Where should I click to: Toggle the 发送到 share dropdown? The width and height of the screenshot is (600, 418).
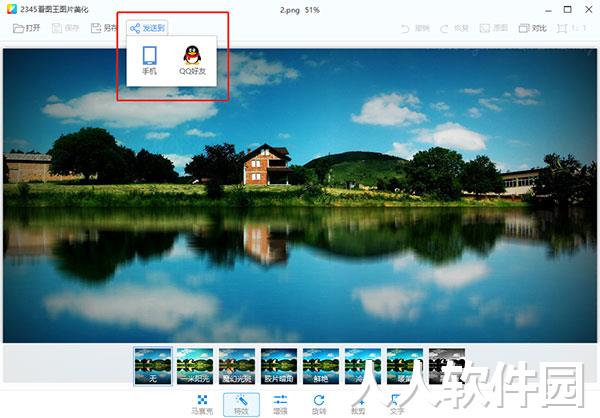click(147, 28)
